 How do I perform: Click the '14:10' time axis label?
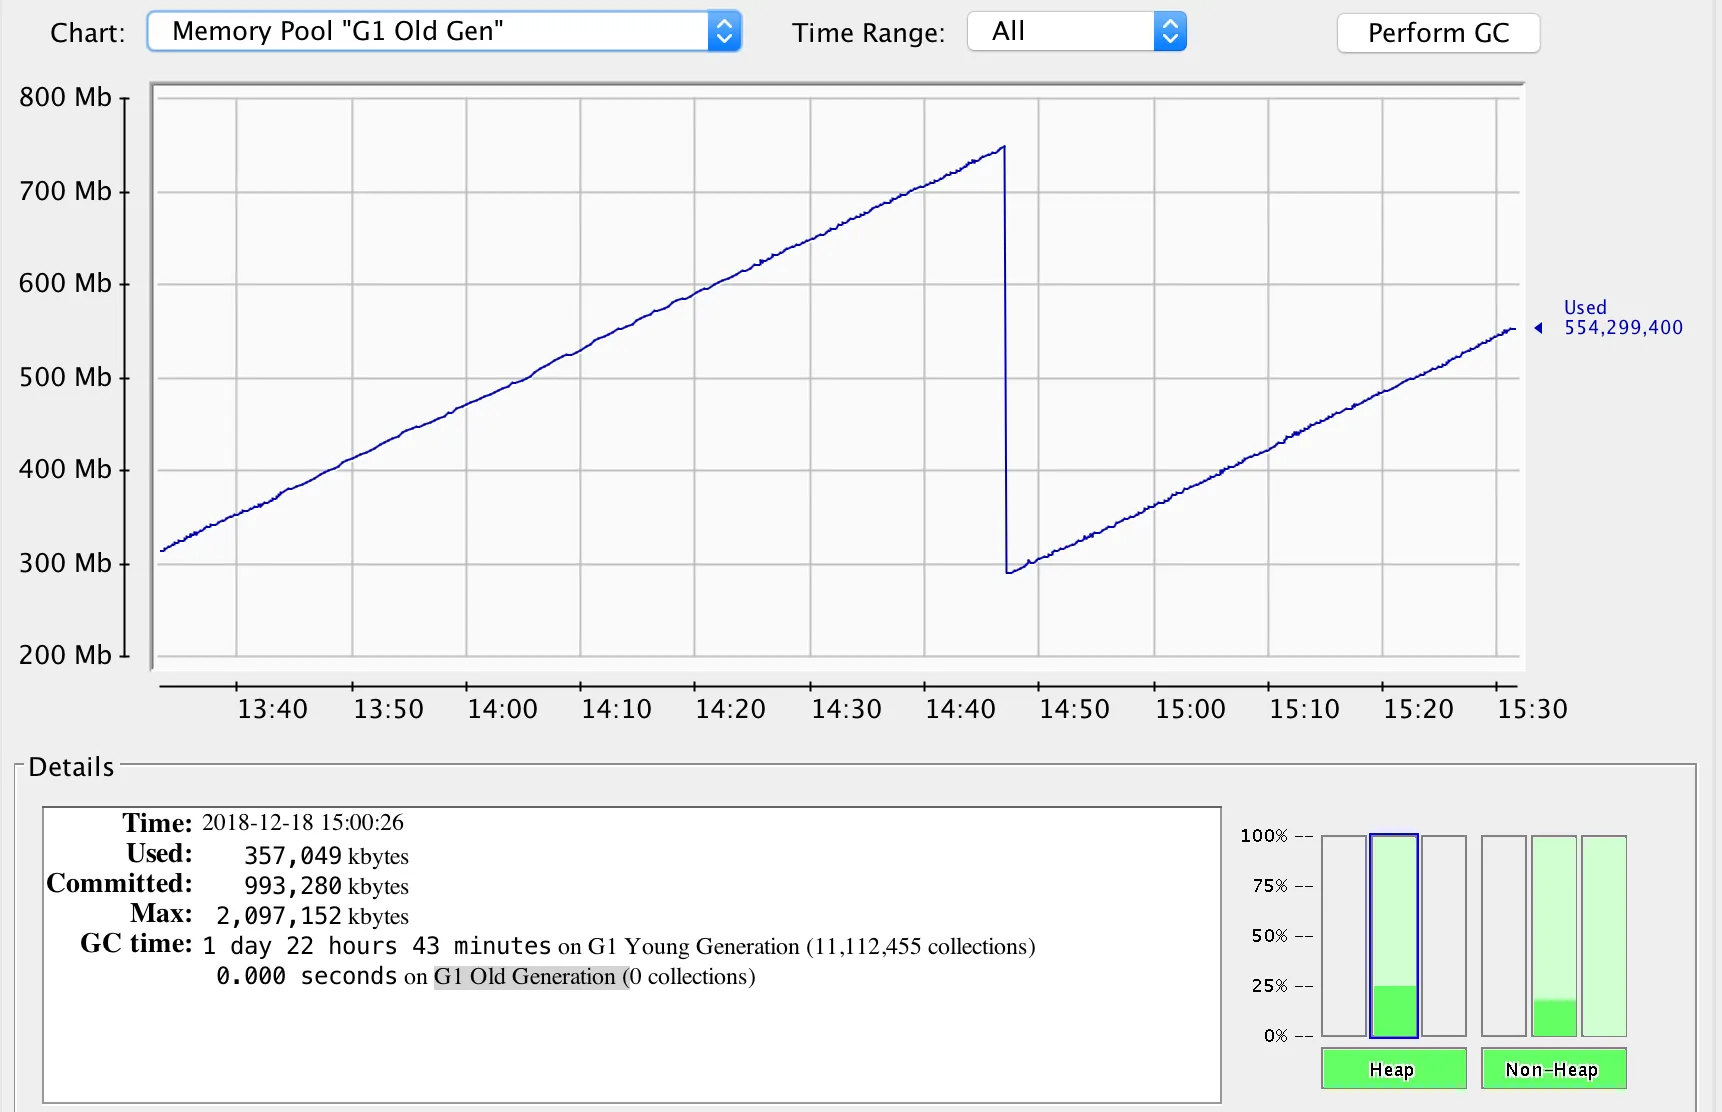point(617,709)
